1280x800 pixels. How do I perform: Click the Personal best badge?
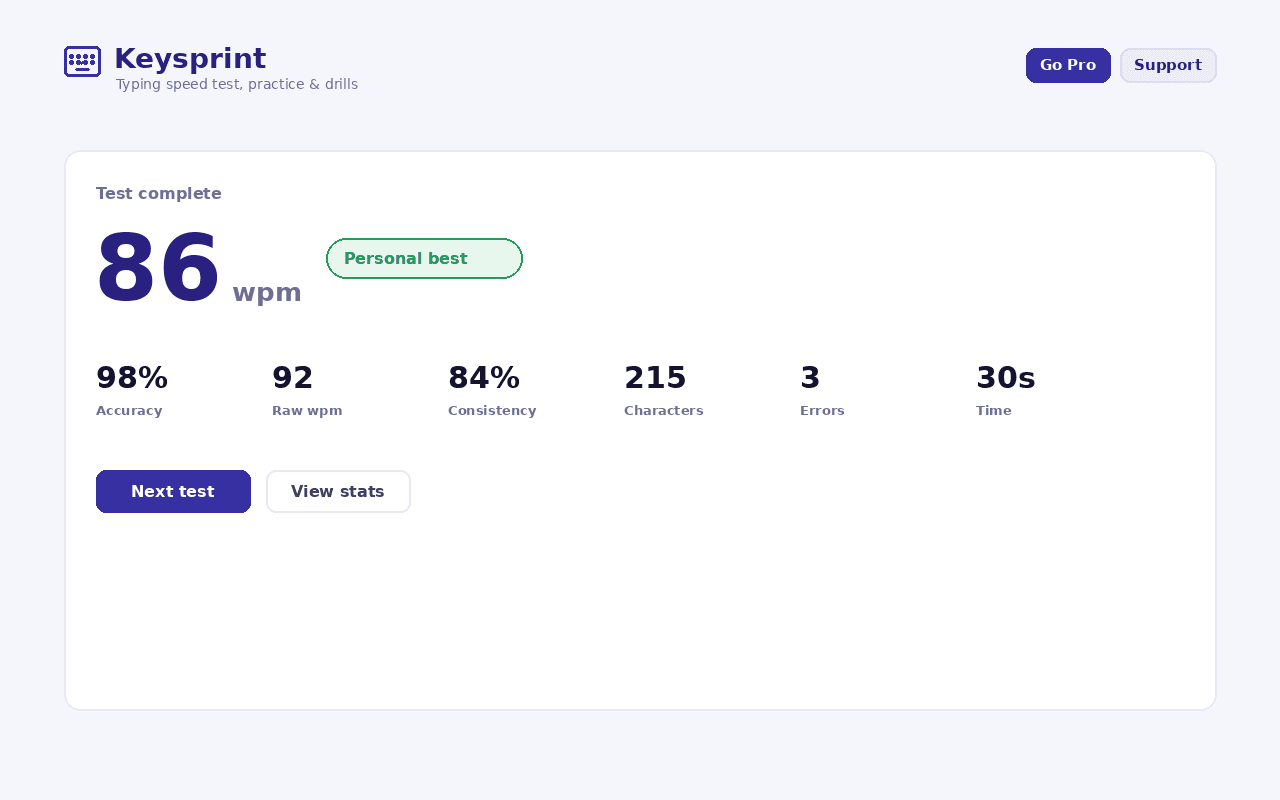[424, 258]
